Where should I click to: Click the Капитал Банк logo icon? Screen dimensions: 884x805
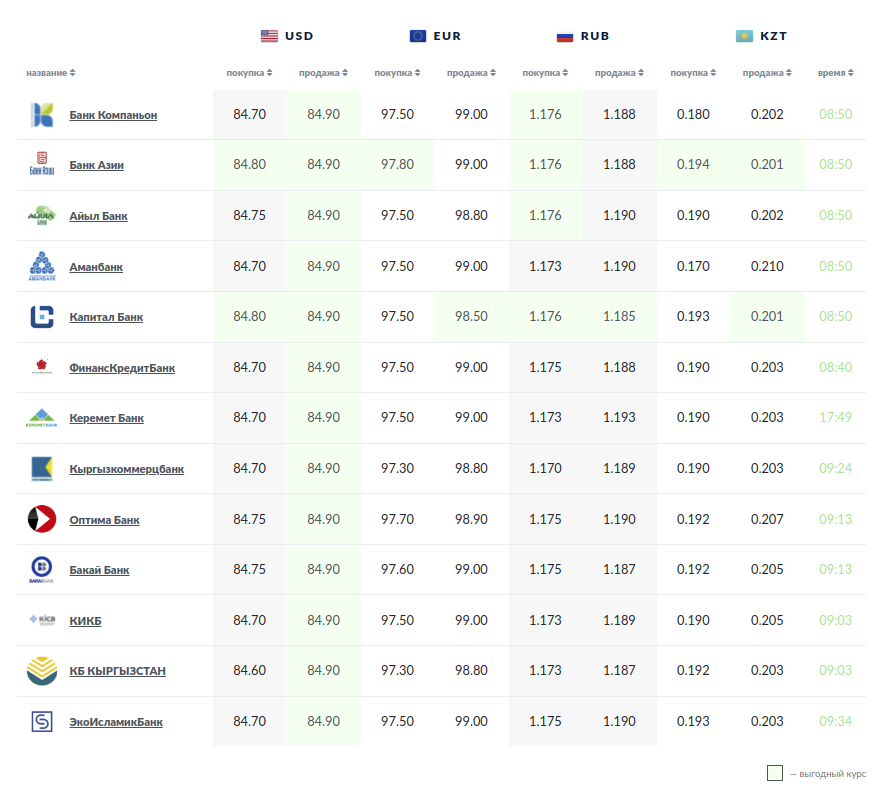[x=41, y=317]
